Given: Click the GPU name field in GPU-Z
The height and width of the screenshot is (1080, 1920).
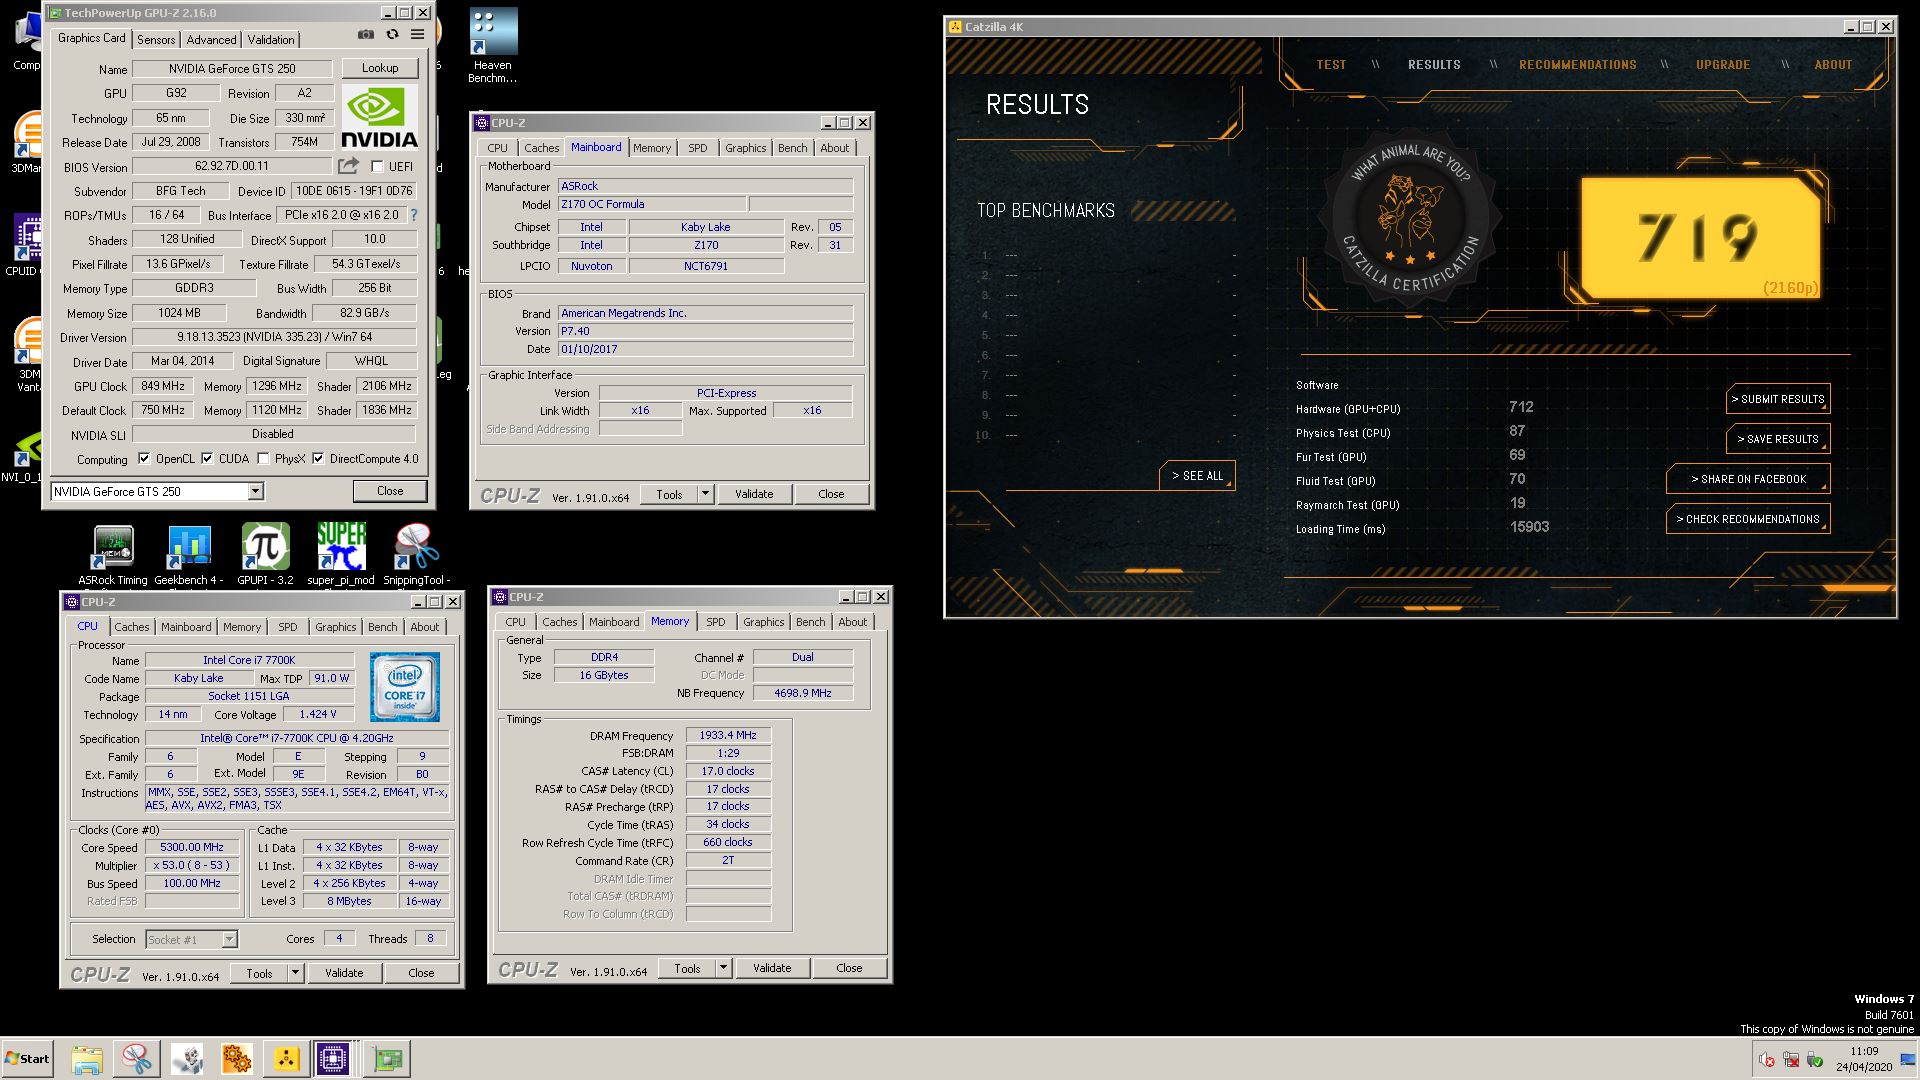Looking at the screenshot, I should [x=232, y=69].
